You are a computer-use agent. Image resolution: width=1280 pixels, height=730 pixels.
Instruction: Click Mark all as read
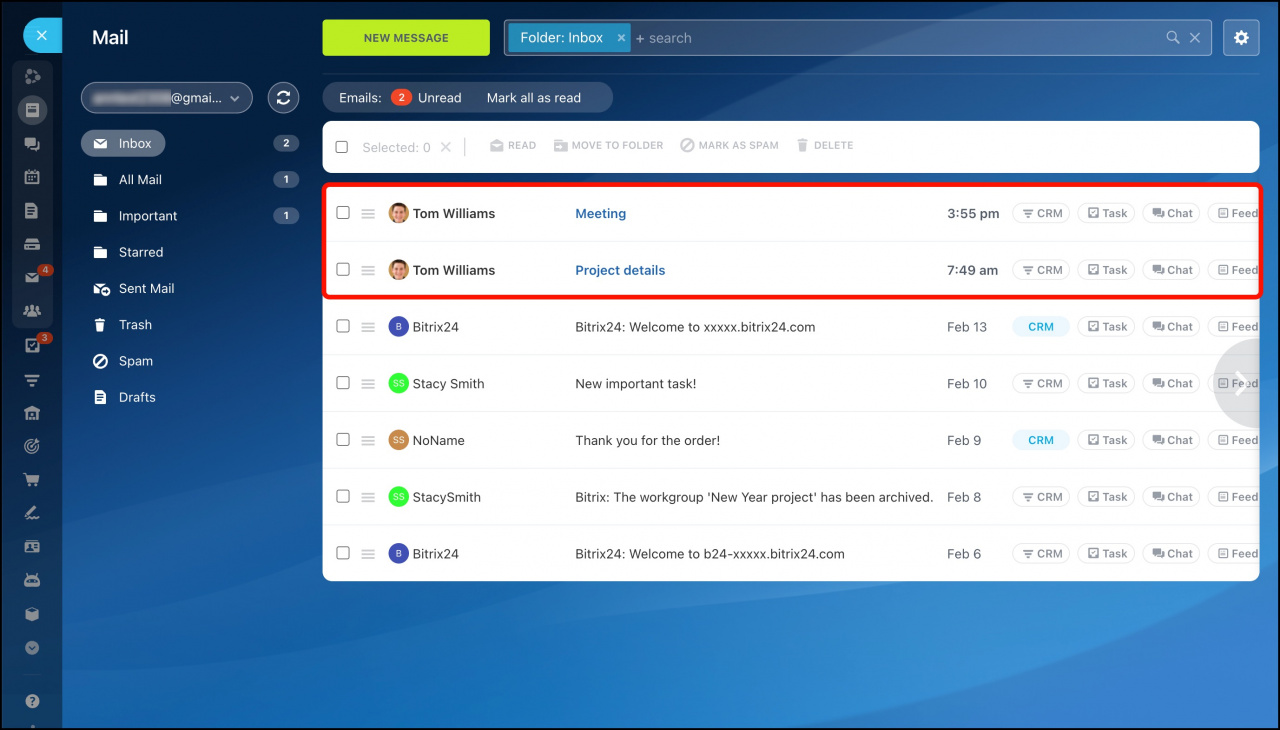534,97
